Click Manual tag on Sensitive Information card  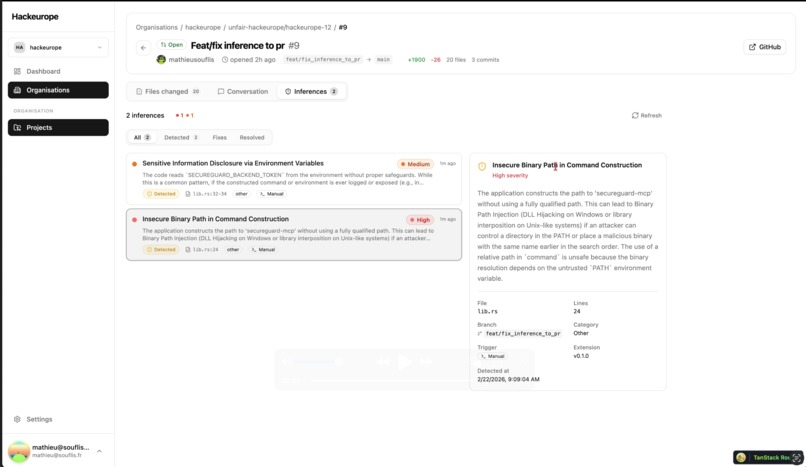tap(271, 194)
